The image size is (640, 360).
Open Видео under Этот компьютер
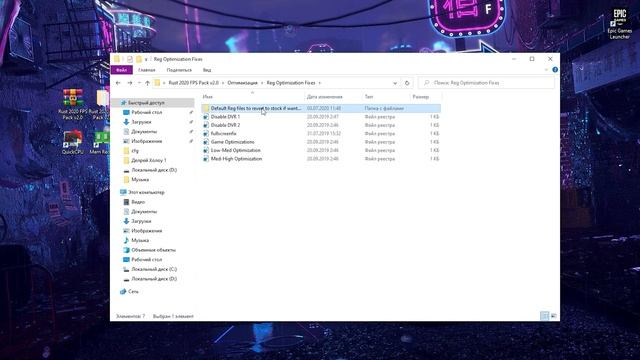click(138, 202)
